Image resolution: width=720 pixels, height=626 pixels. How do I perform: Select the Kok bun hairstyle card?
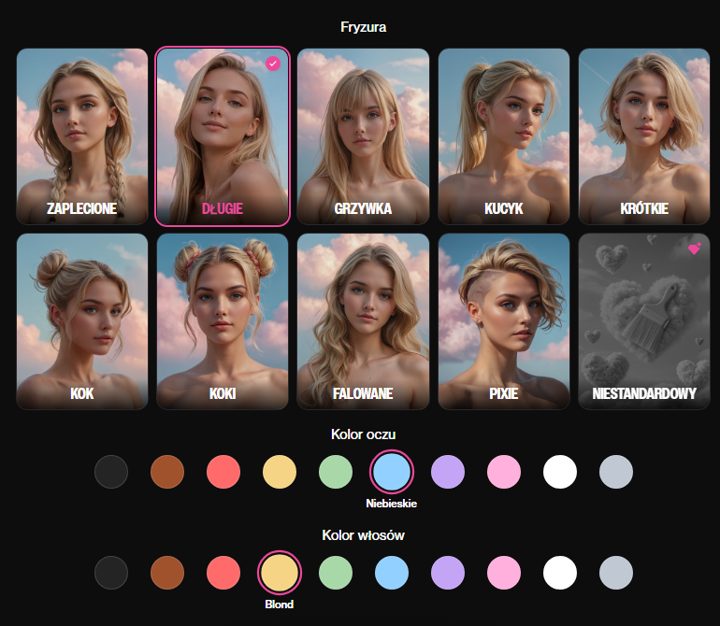pyautogui.click(x=82, y=321)
